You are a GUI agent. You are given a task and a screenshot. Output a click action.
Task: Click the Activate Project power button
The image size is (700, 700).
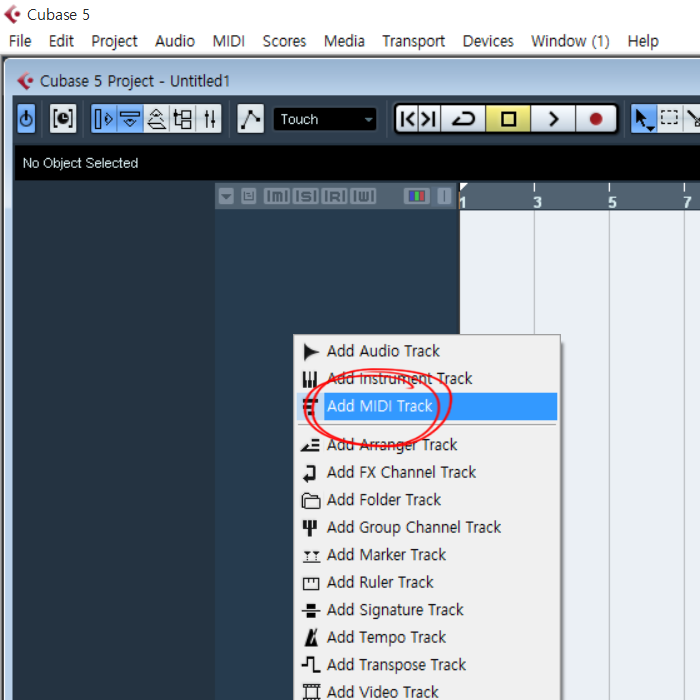click(x=26, y=119)
